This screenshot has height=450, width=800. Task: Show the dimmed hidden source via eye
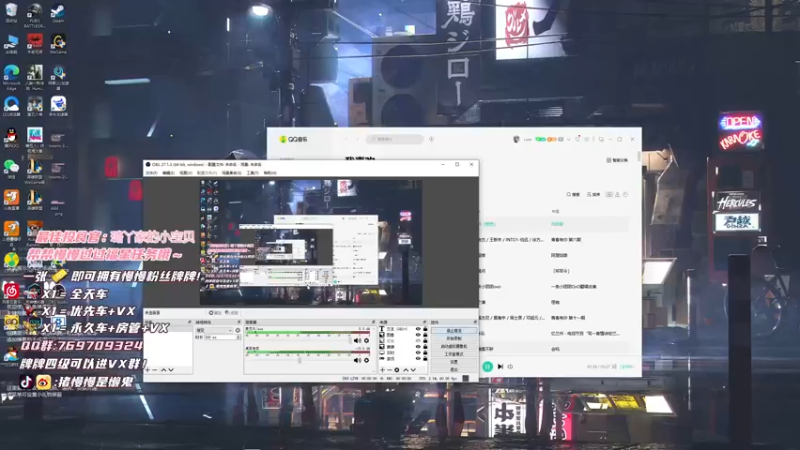coord(418,340)
